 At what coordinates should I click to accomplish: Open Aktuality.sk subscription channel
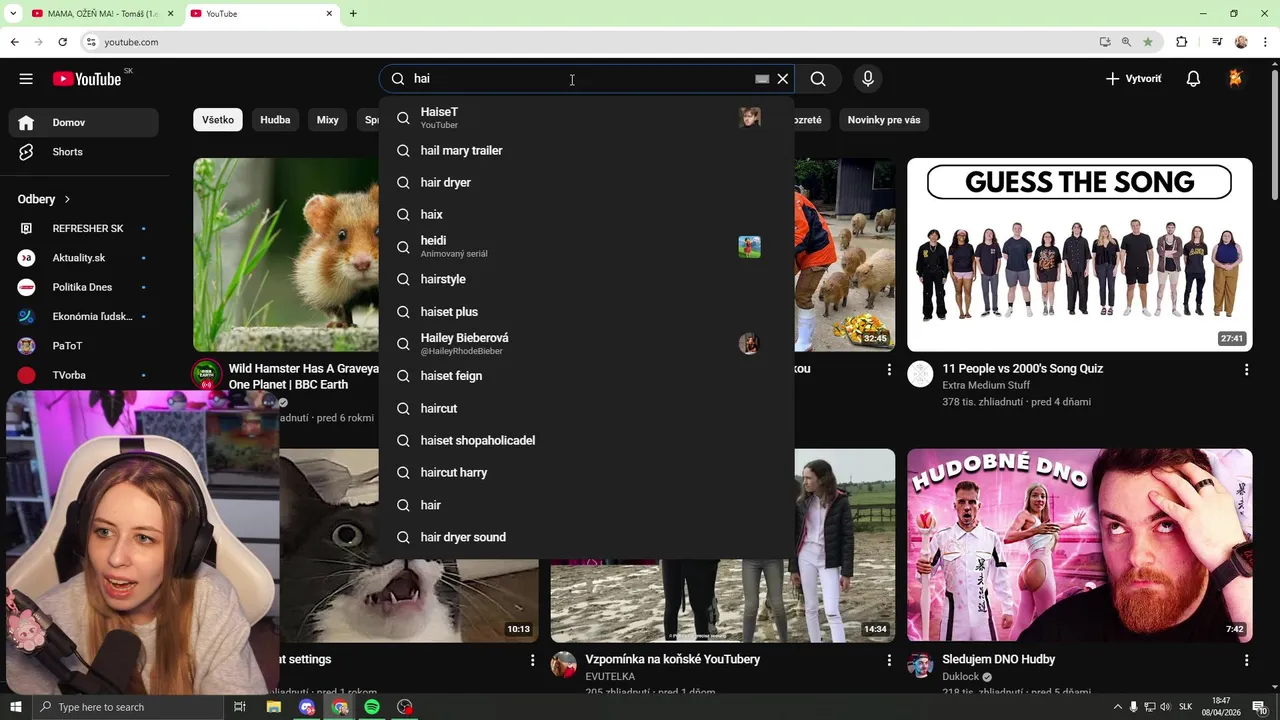[x=84, y=258]
